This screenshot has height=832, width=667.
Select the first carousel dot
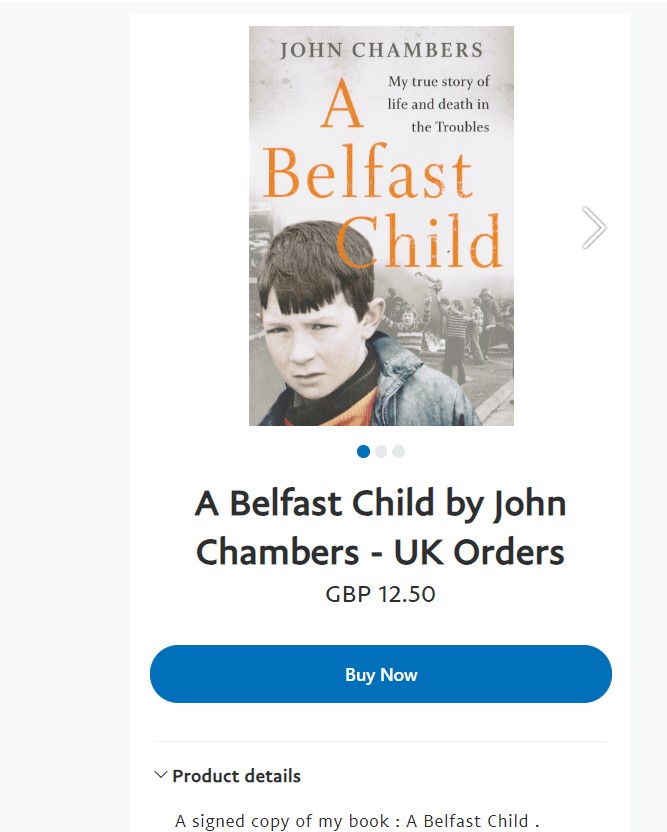coord(363,451)
